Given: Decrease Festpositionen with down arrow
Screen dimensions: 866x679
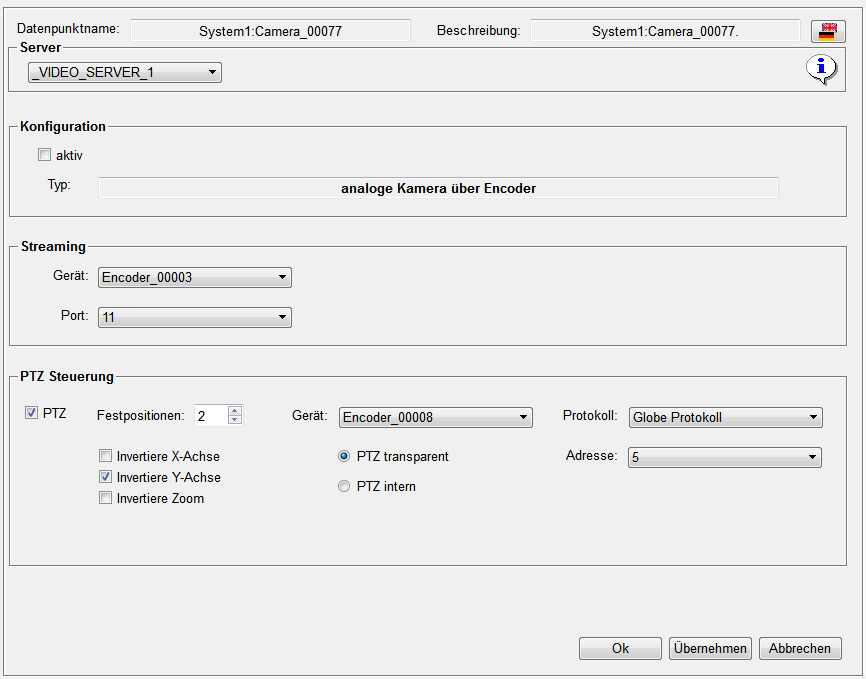Looking at the screenshot, I should 235,420.
